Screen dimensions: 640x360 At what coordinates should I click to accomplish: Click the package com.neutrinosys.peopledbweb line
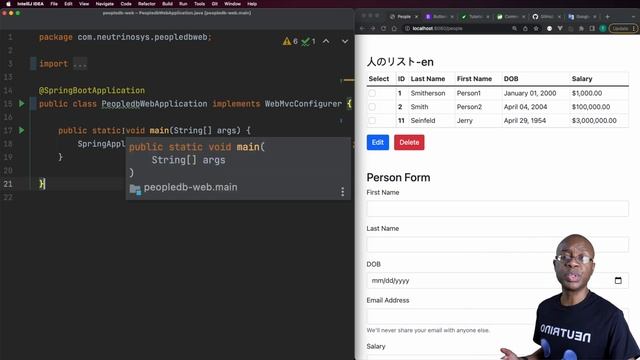125,37
